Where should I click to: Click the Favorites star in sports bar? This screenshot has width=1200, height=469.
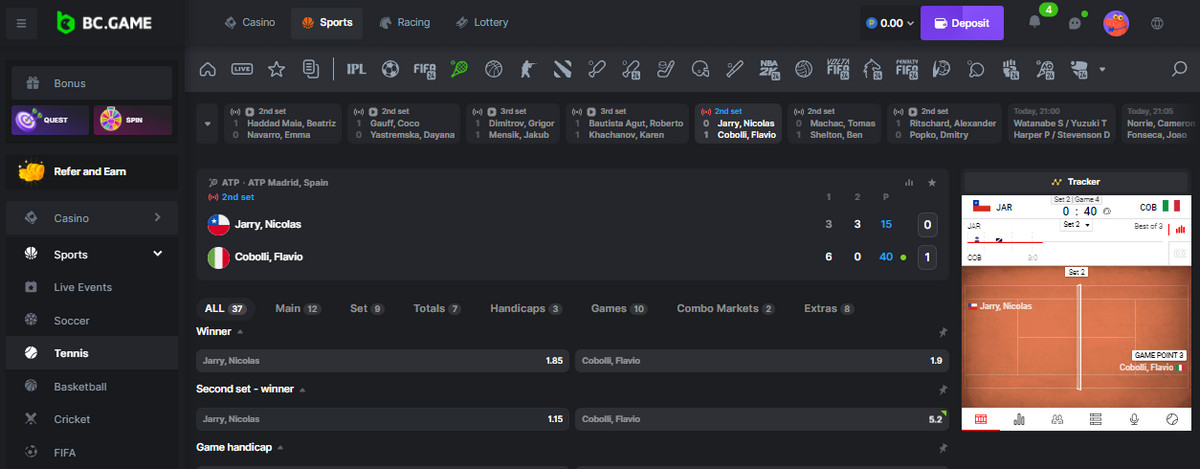[276, 69]
